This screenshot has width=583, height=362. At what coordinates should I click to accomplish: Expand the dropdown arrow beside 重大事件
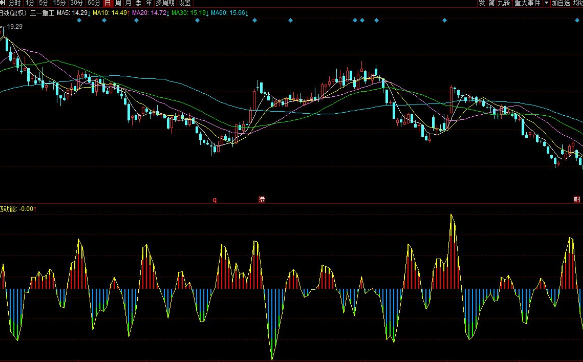tap(546, 3)
